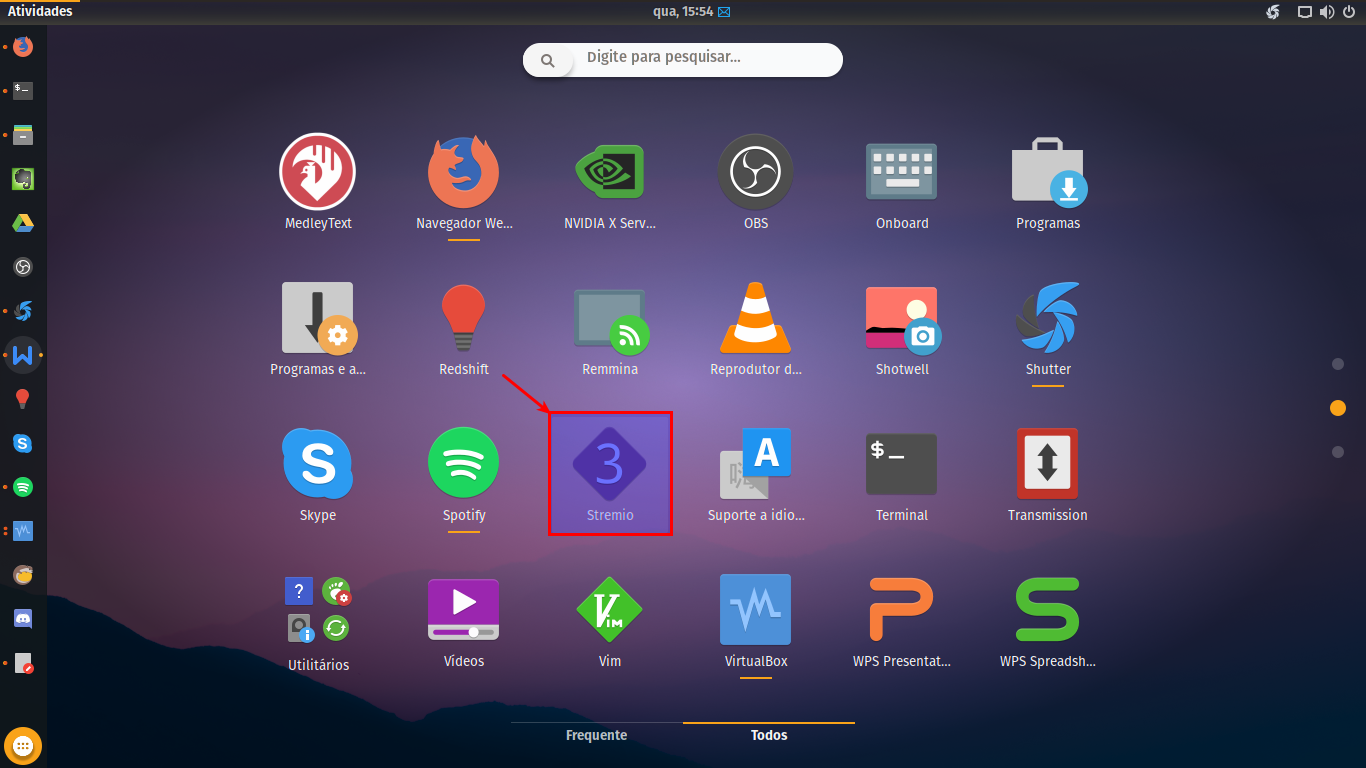1366x768 pixels.
Task: Open the wired network status indicator
Action: (x=1305, y=12)
